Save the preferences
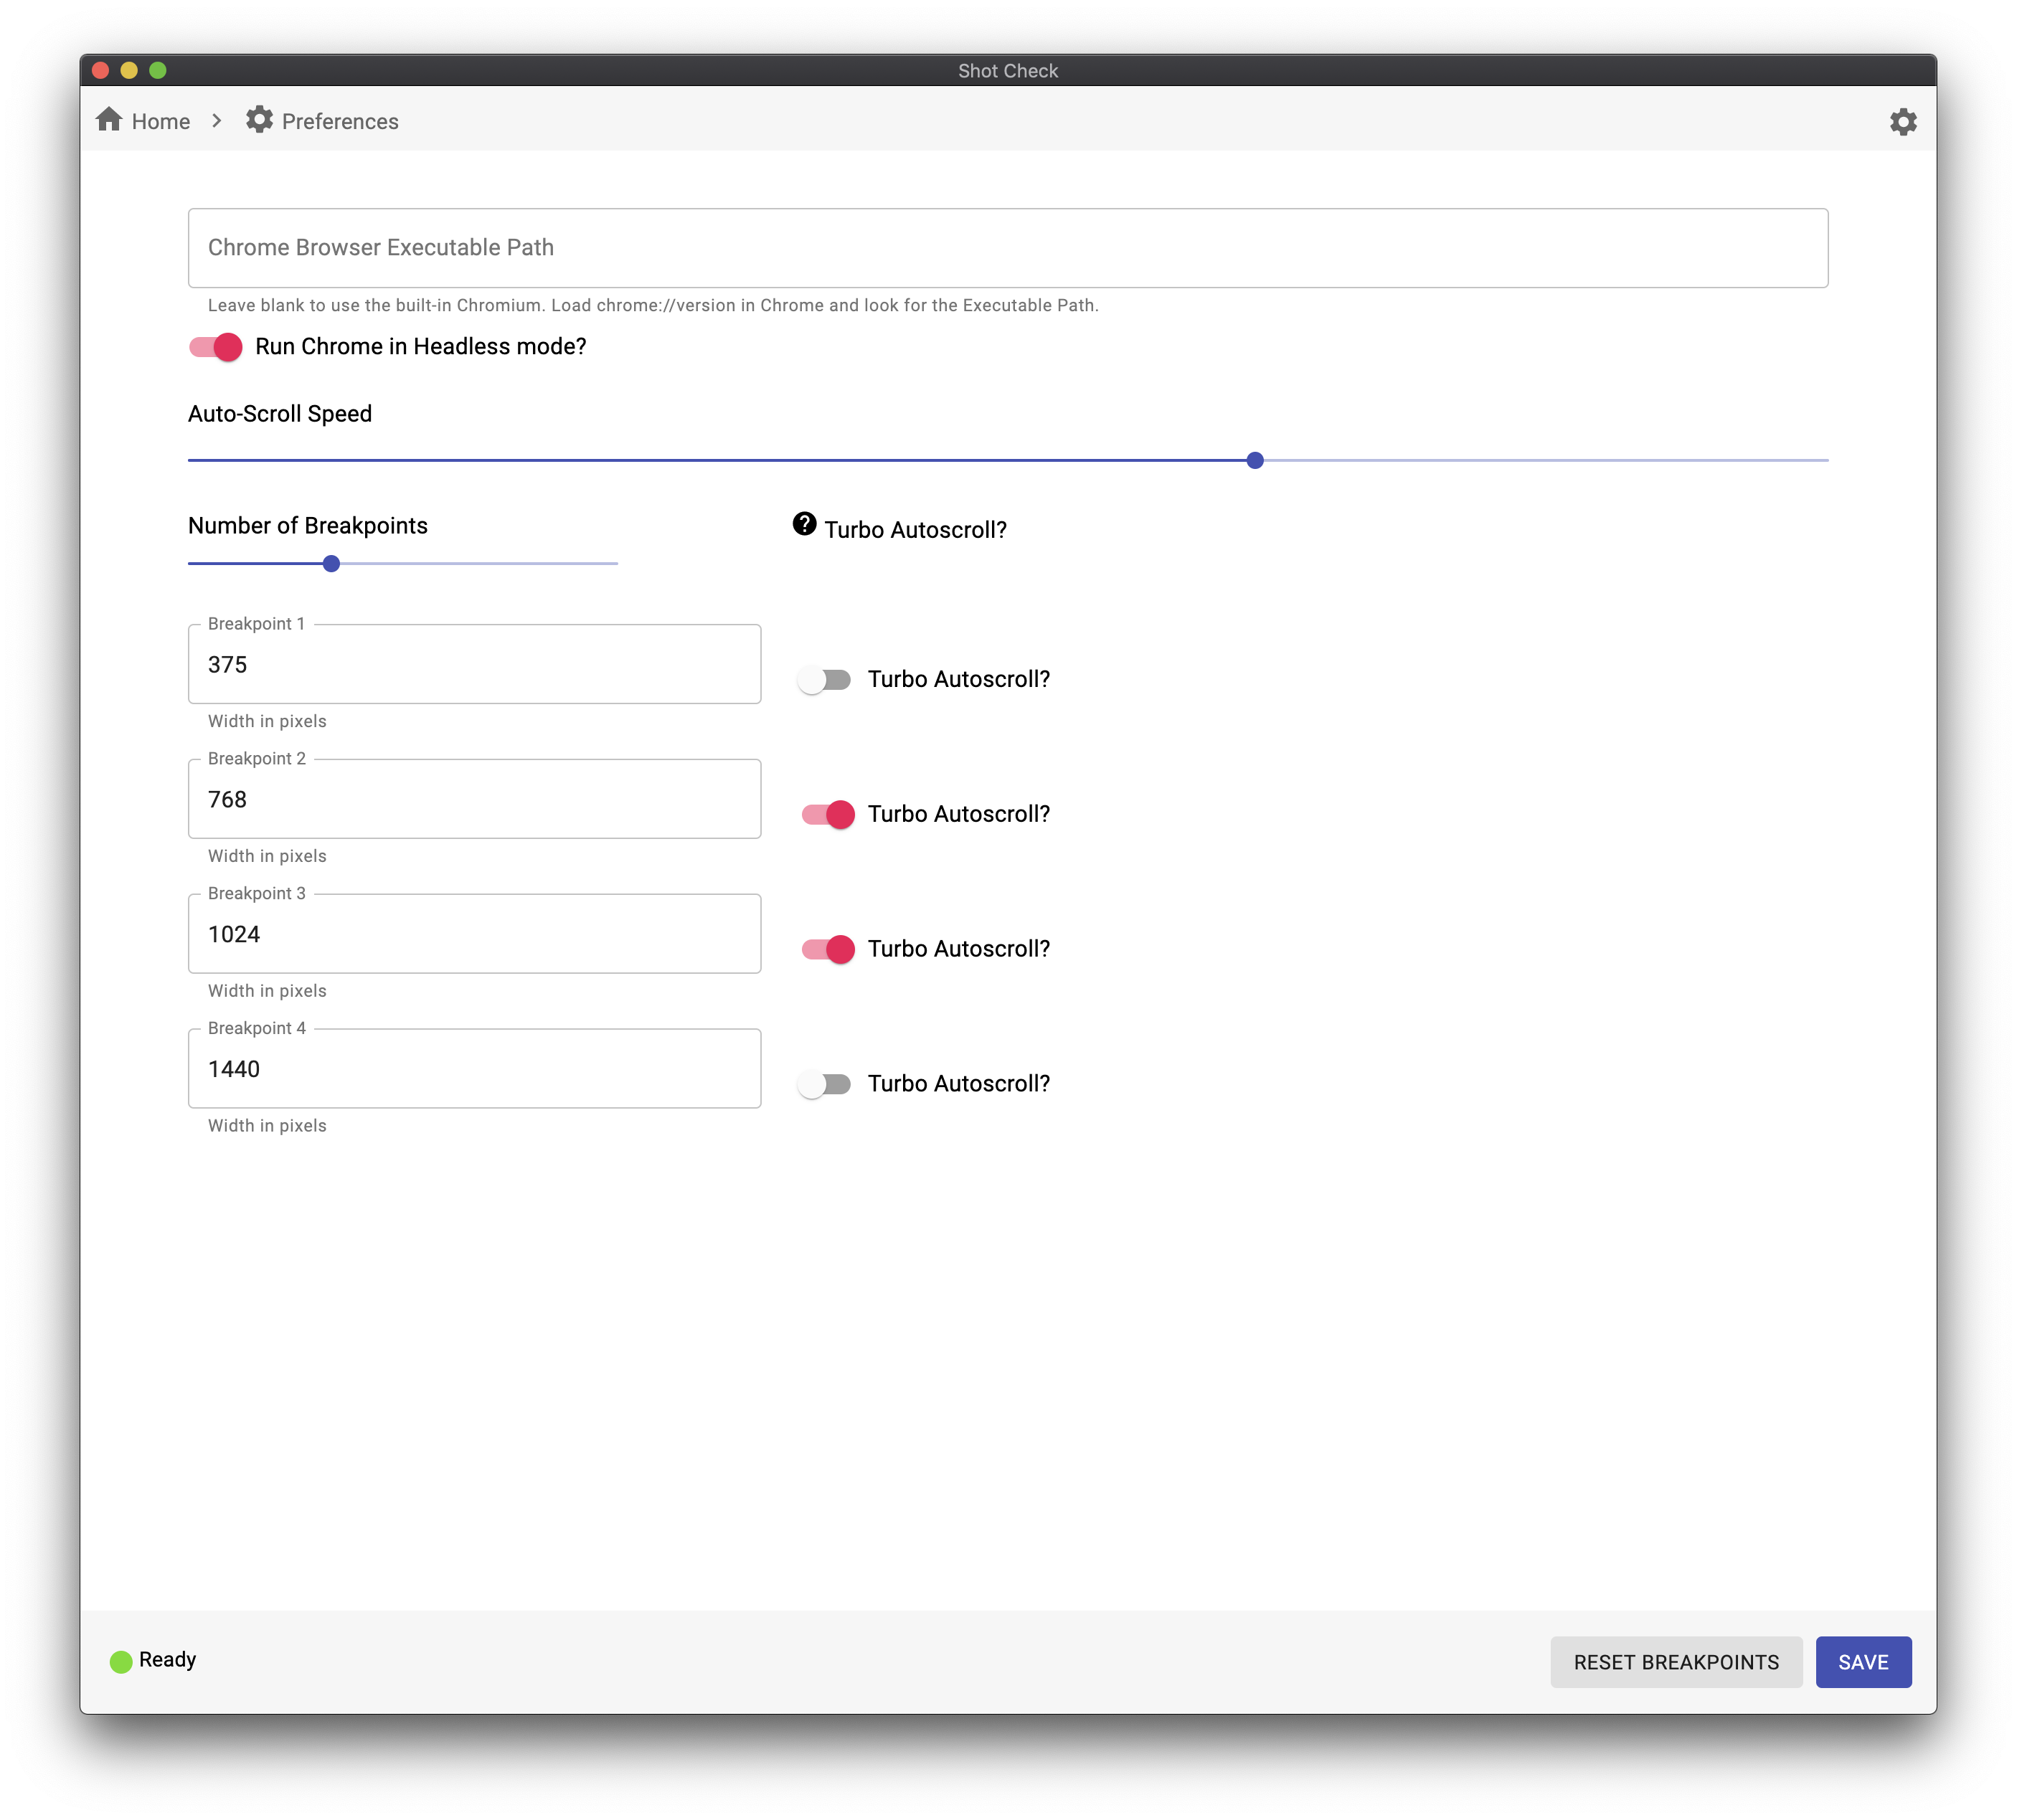The height and width of the screenshot is (1820, 2017). [x=1863, y=1662]
